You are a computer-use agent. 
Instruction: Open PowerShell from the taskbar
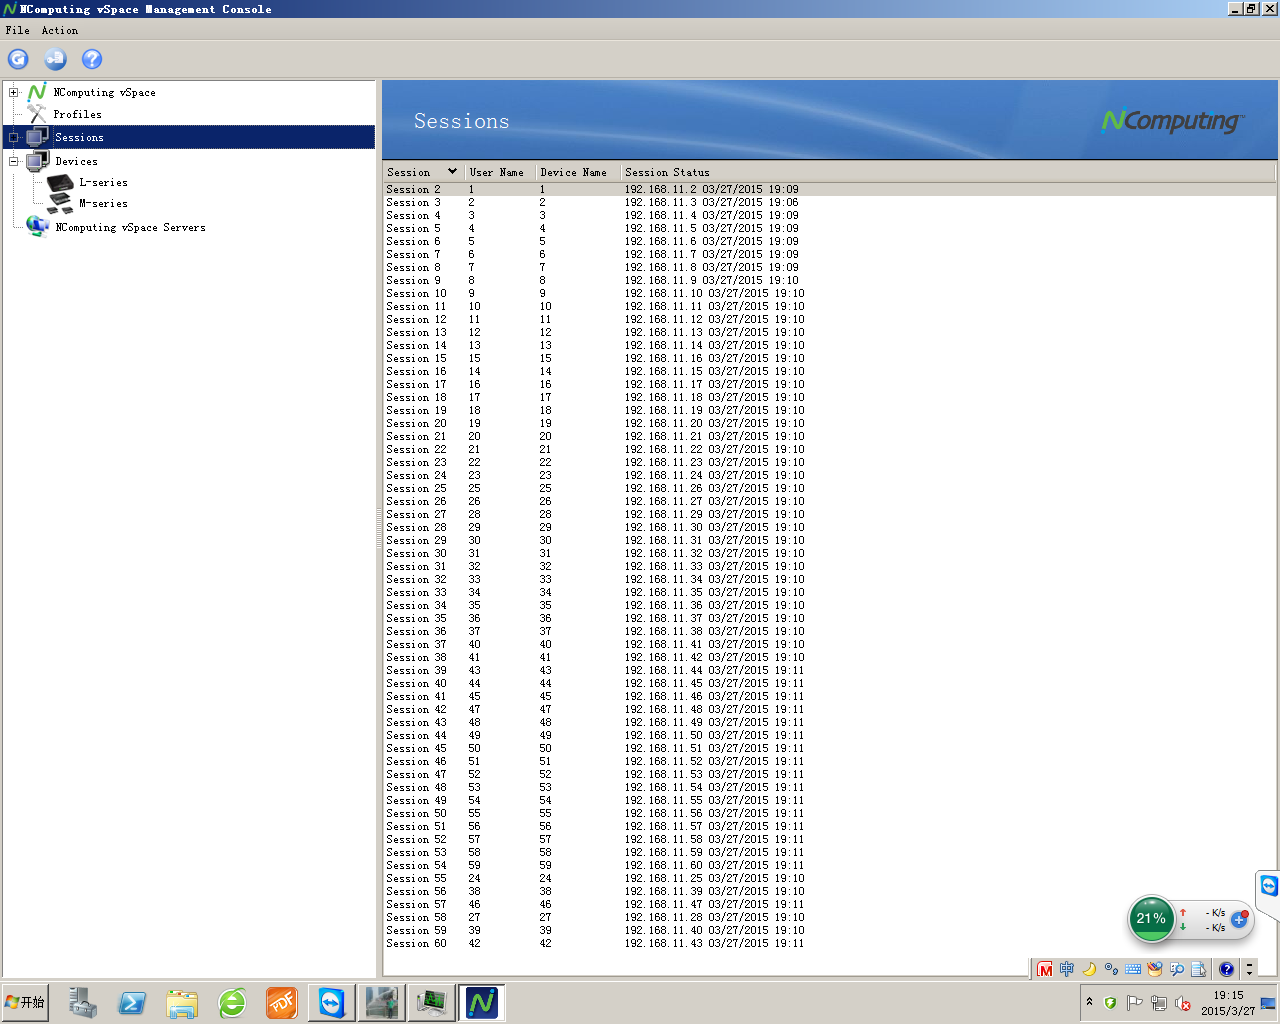132,1002
